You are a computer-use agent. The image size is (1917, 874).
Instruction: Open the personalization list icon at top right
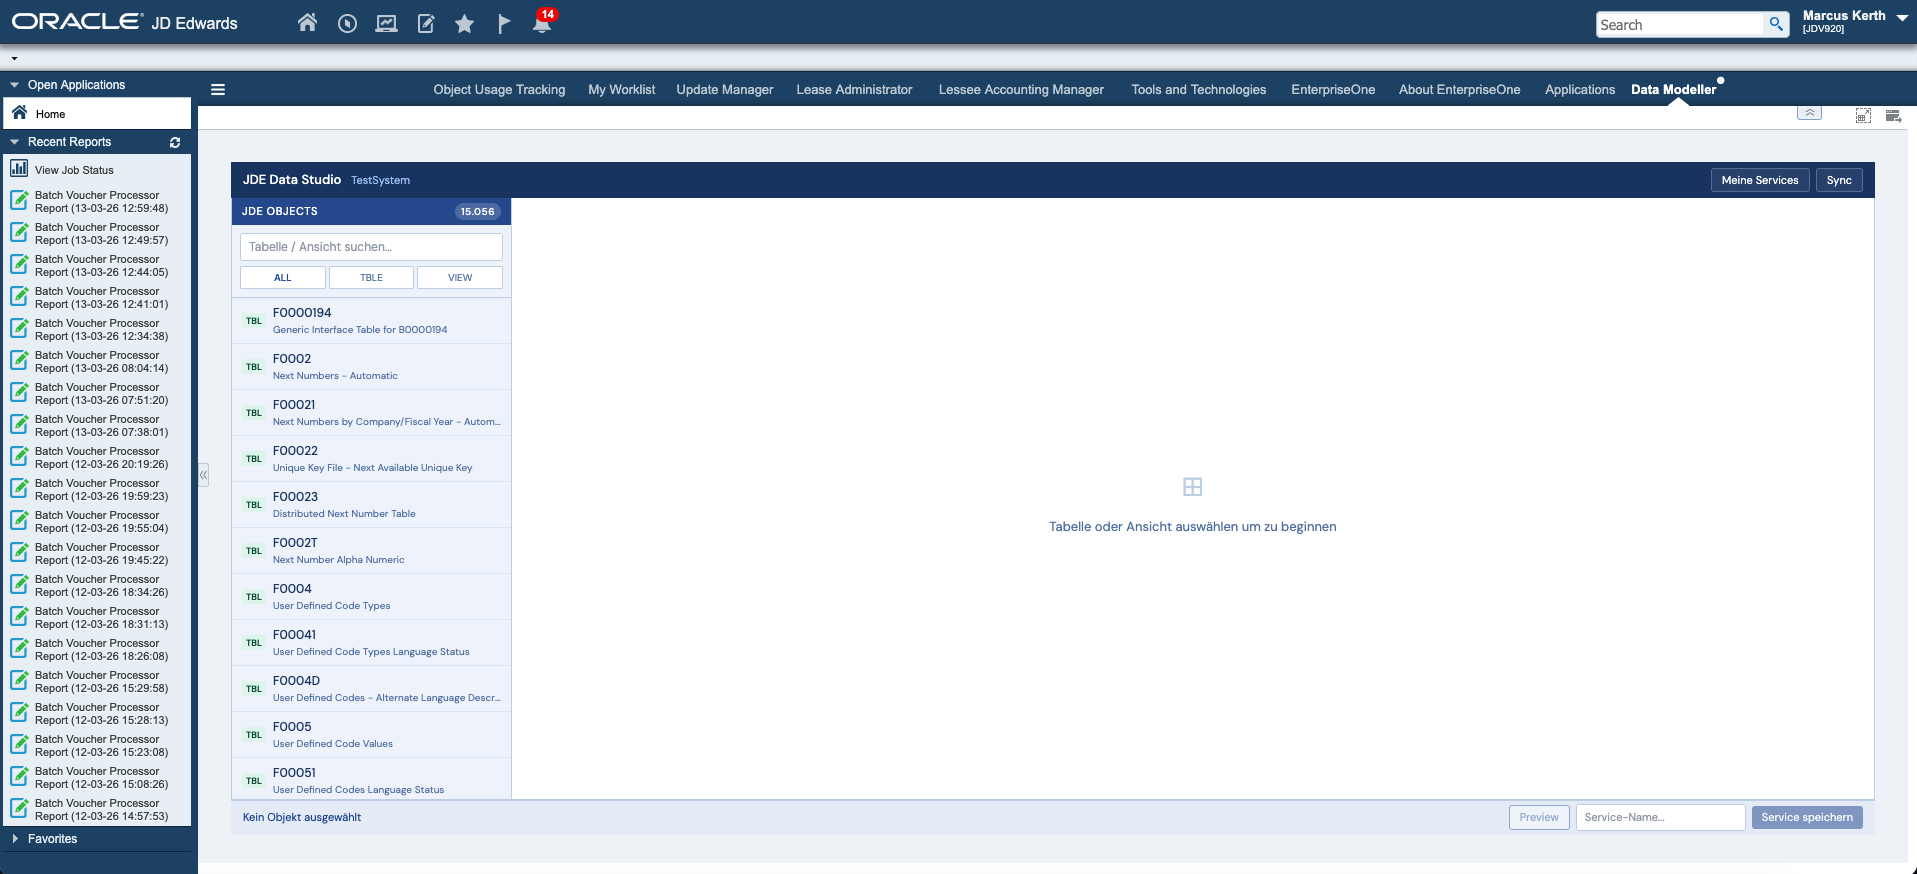[x=1893, y=116]
